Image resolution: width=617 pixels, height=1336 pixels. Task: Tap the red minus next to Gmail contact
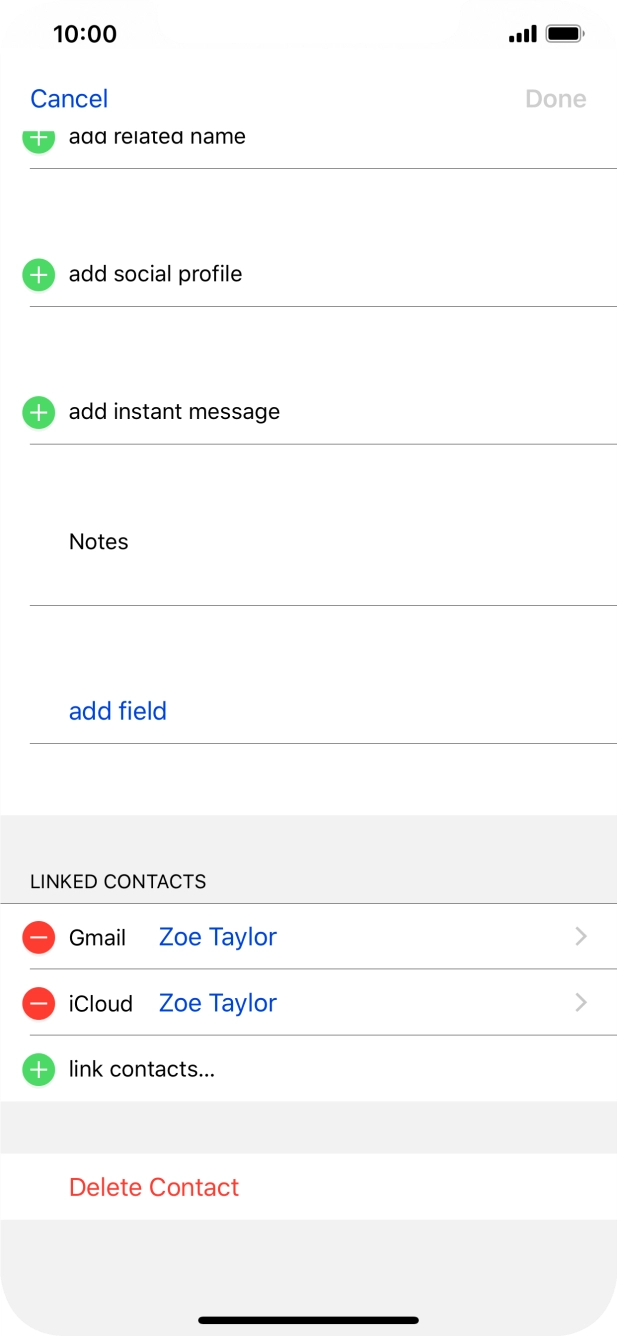click(x=38, y=936)
